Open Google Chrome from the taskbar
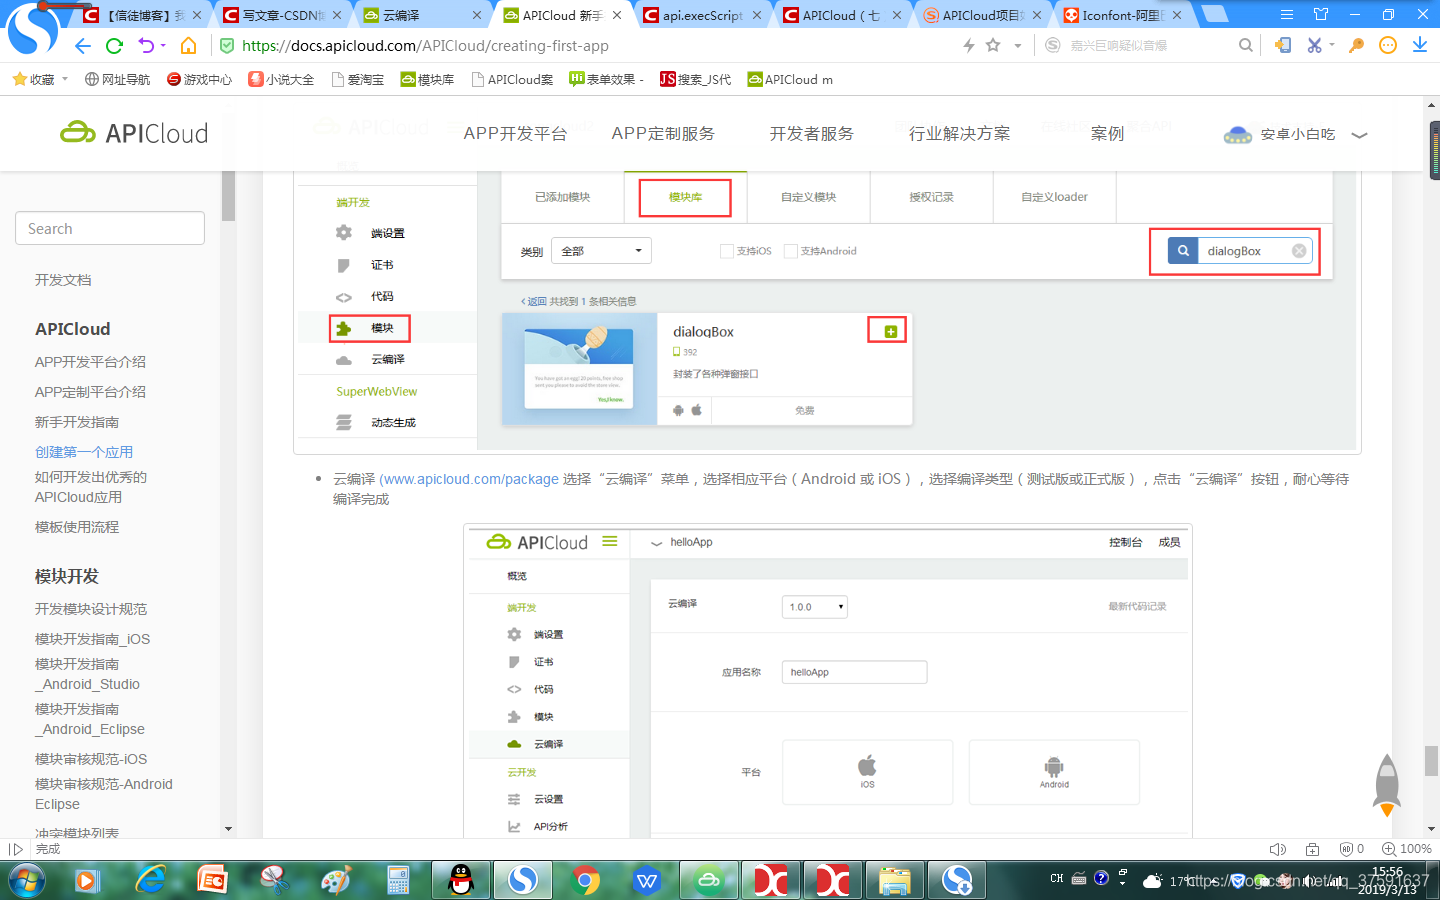This screenshot has height=900, width=1440. tap(586, 880)
